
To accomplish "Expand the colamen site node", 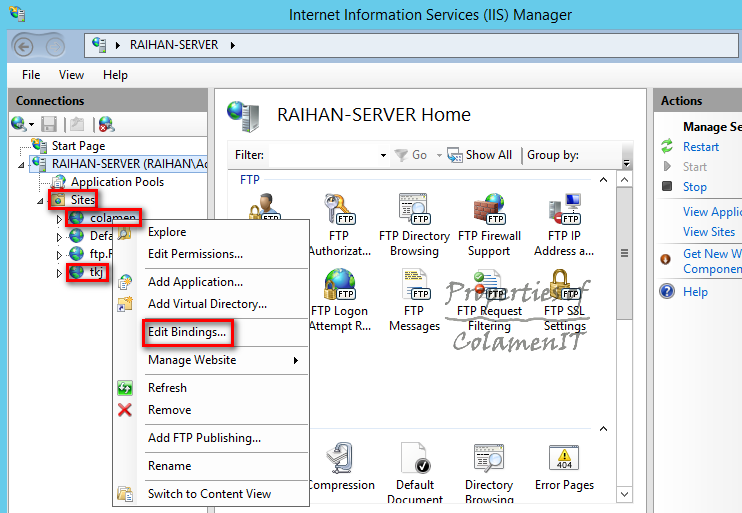I will pos(59,219).
